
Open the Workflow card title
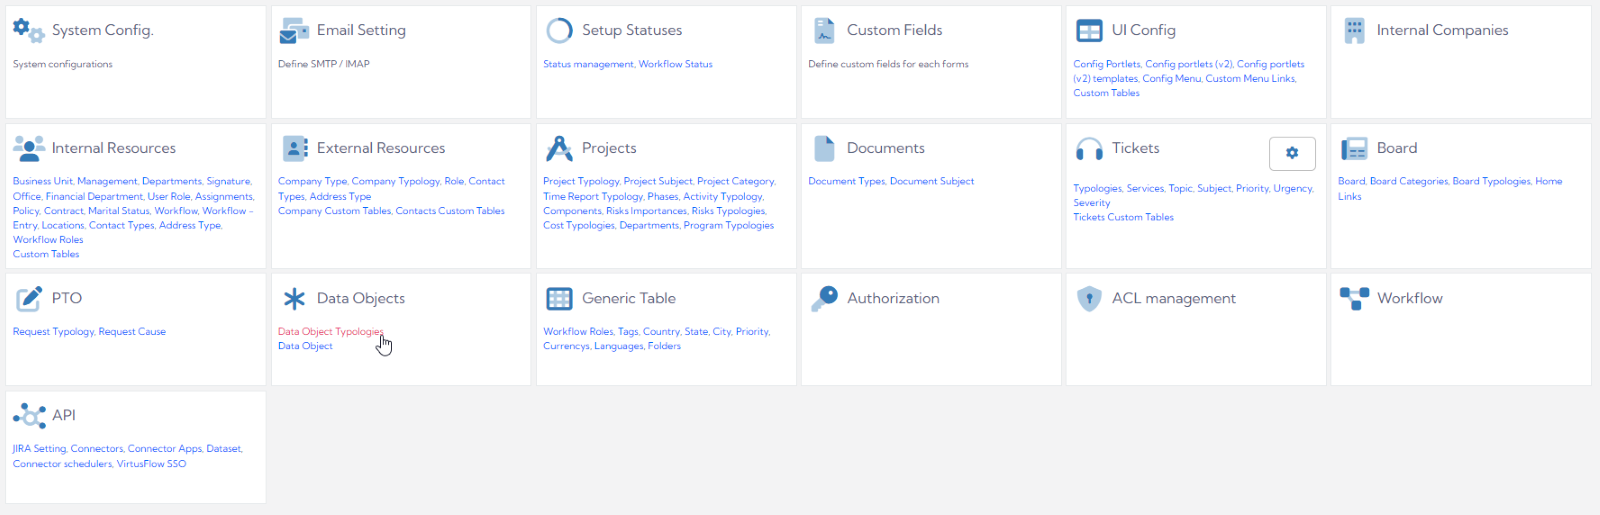[x=1410, y=298]
